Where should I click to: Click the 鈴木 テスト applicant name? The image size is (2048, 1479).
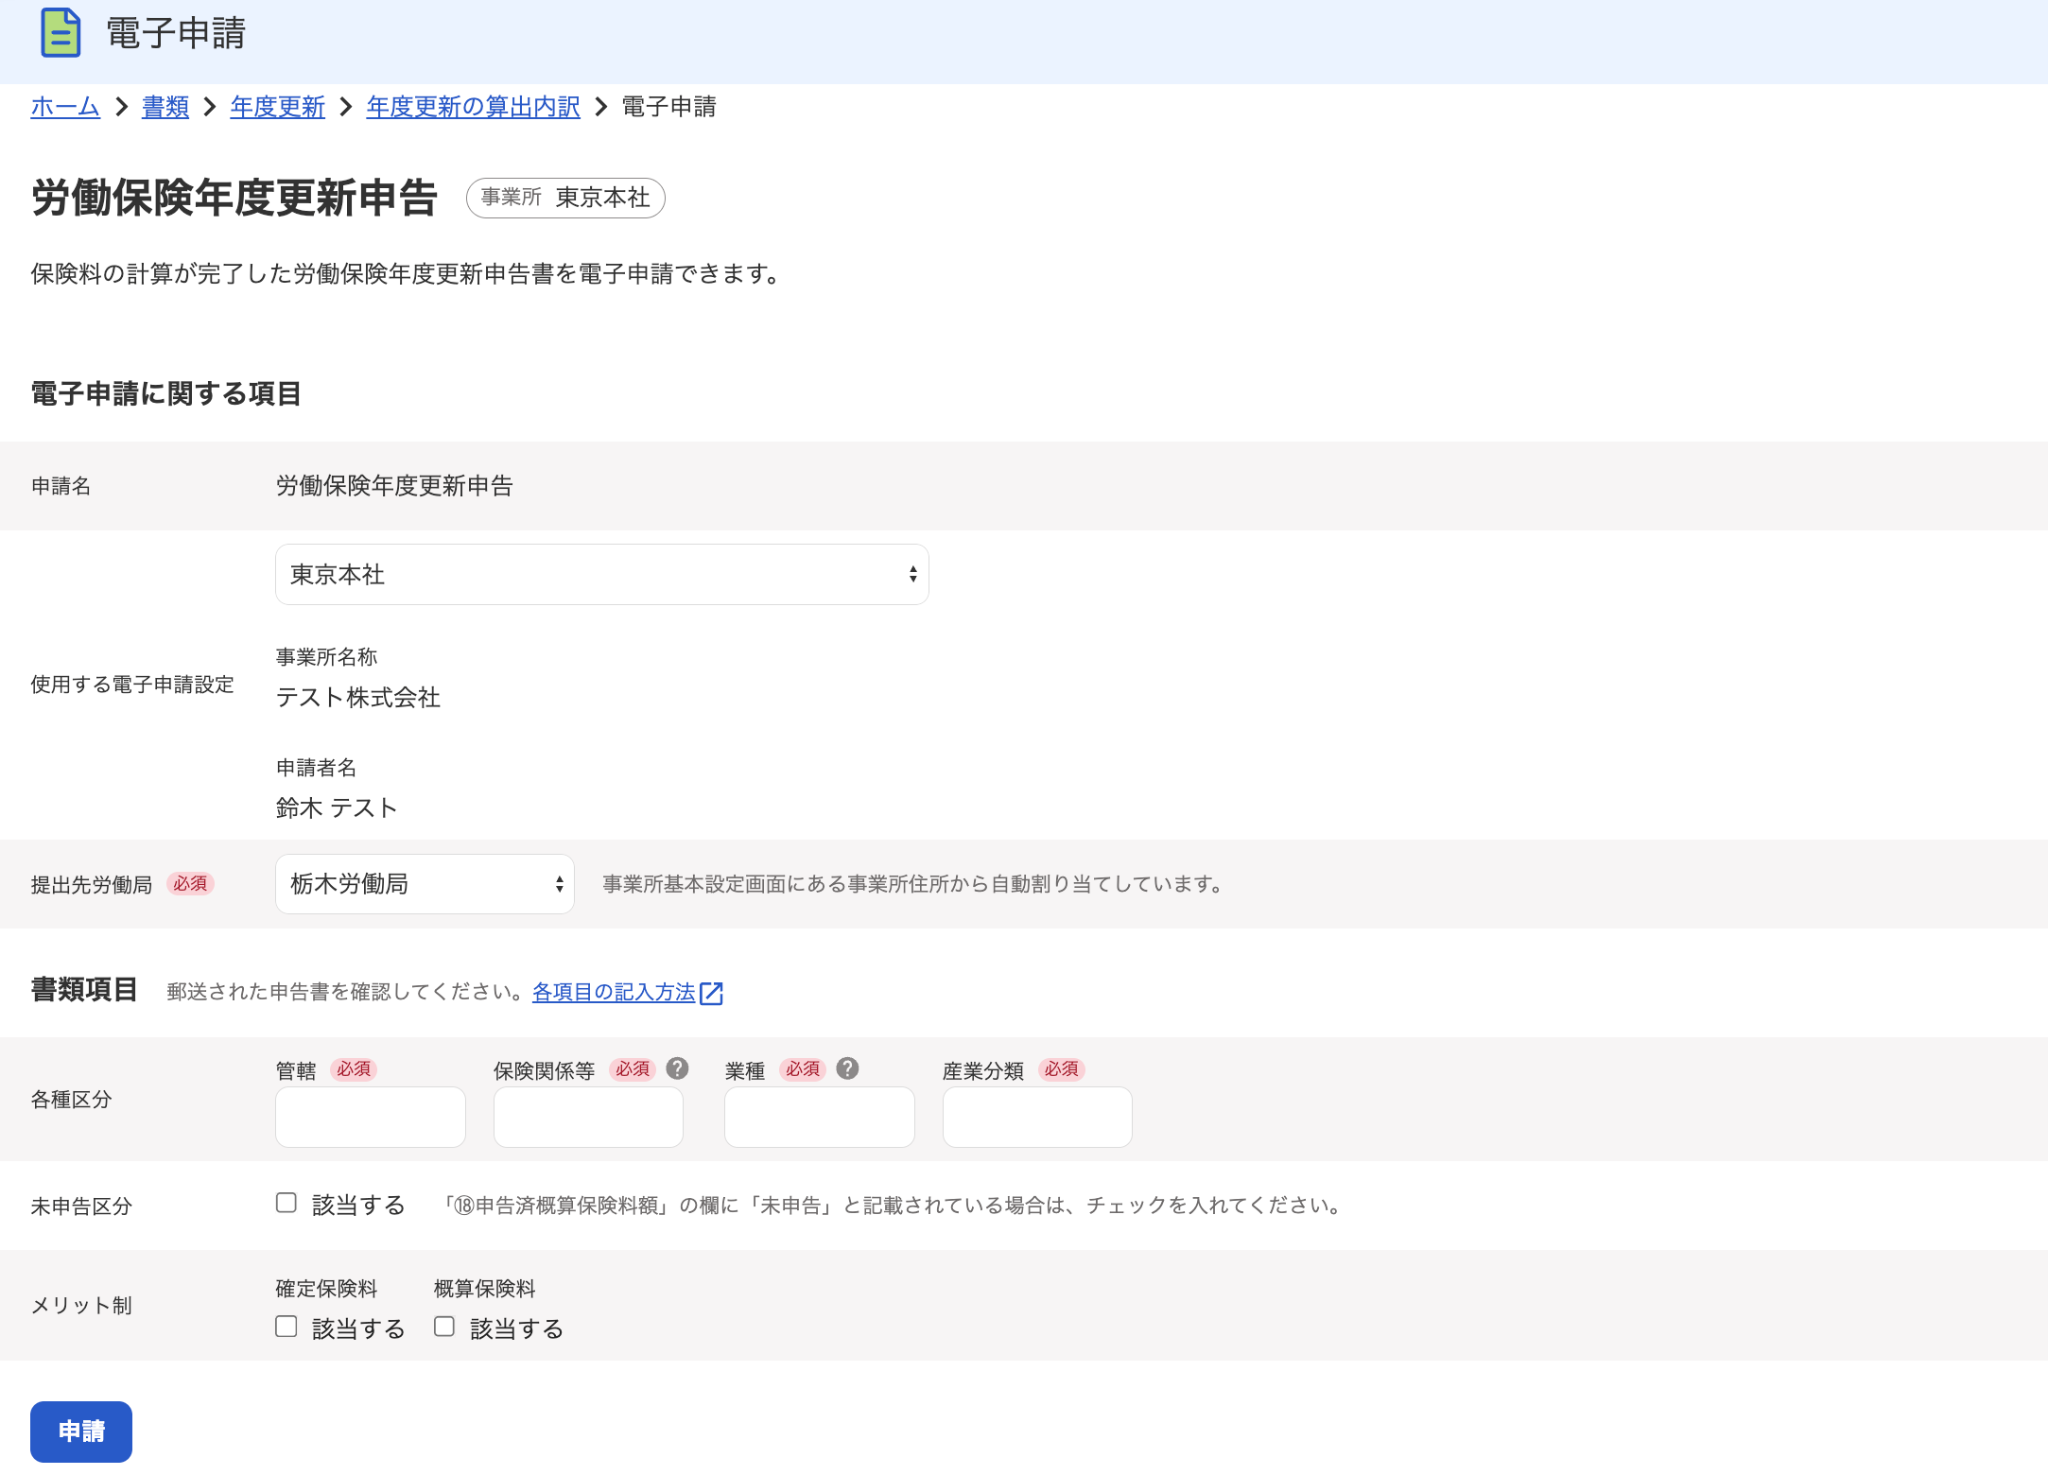(x=336, y=808)
